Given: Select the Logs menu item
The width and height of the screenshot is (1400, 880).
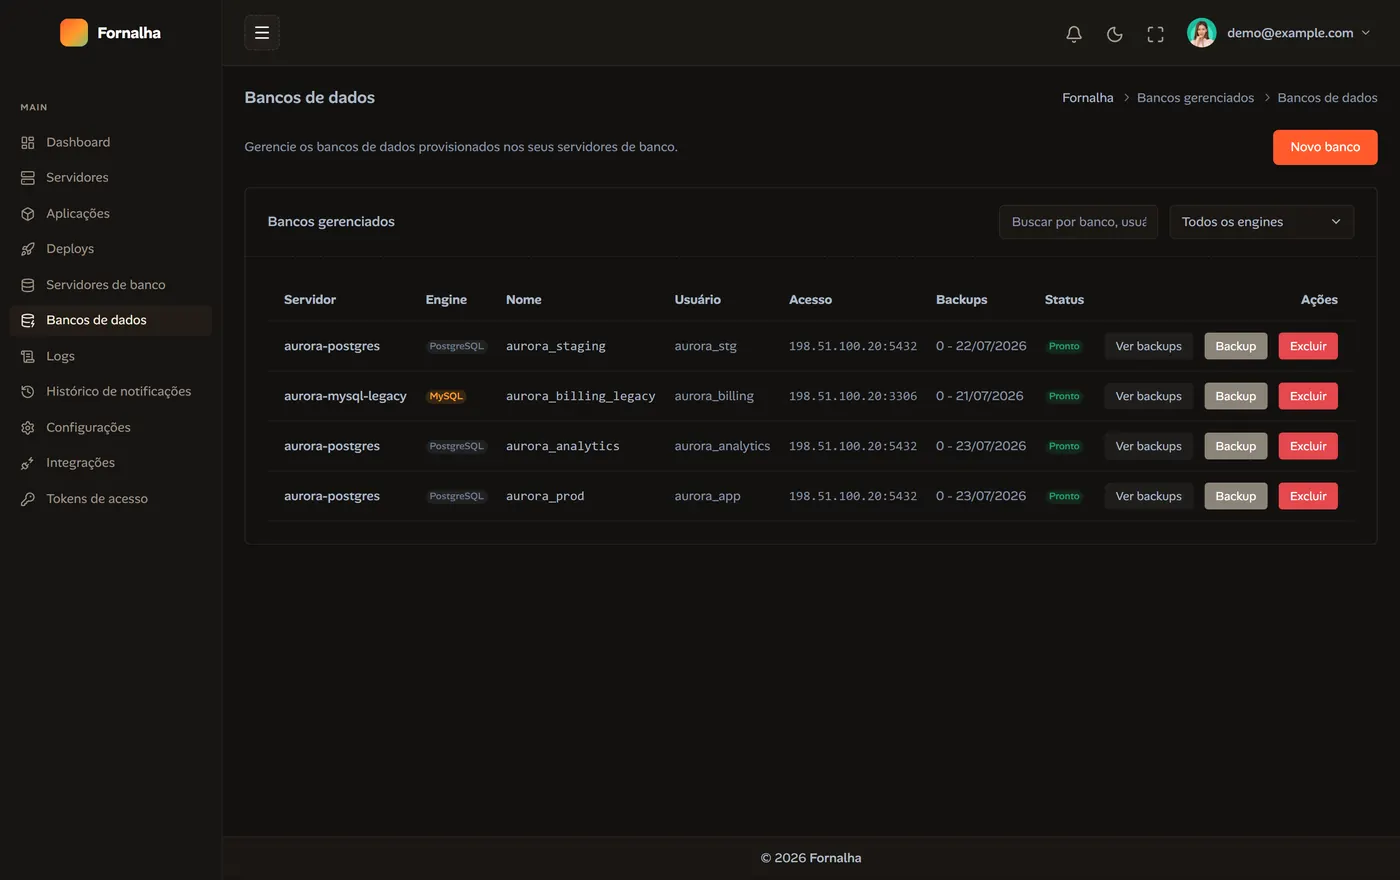Looking at the screenshot, I should tap(111, 356).
